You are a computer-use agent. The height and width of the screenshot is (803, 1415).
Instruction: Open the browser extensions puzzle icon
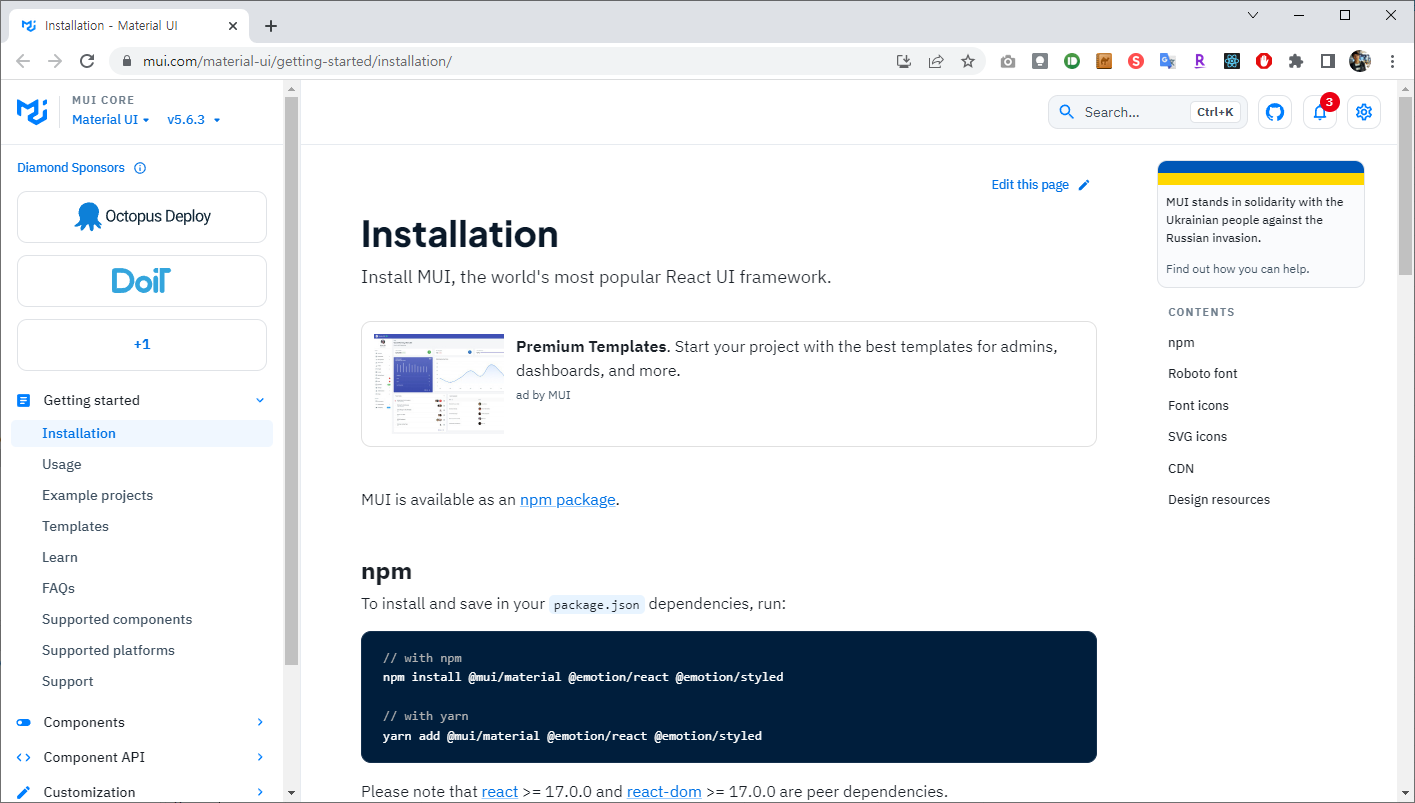pos(1296,61)
